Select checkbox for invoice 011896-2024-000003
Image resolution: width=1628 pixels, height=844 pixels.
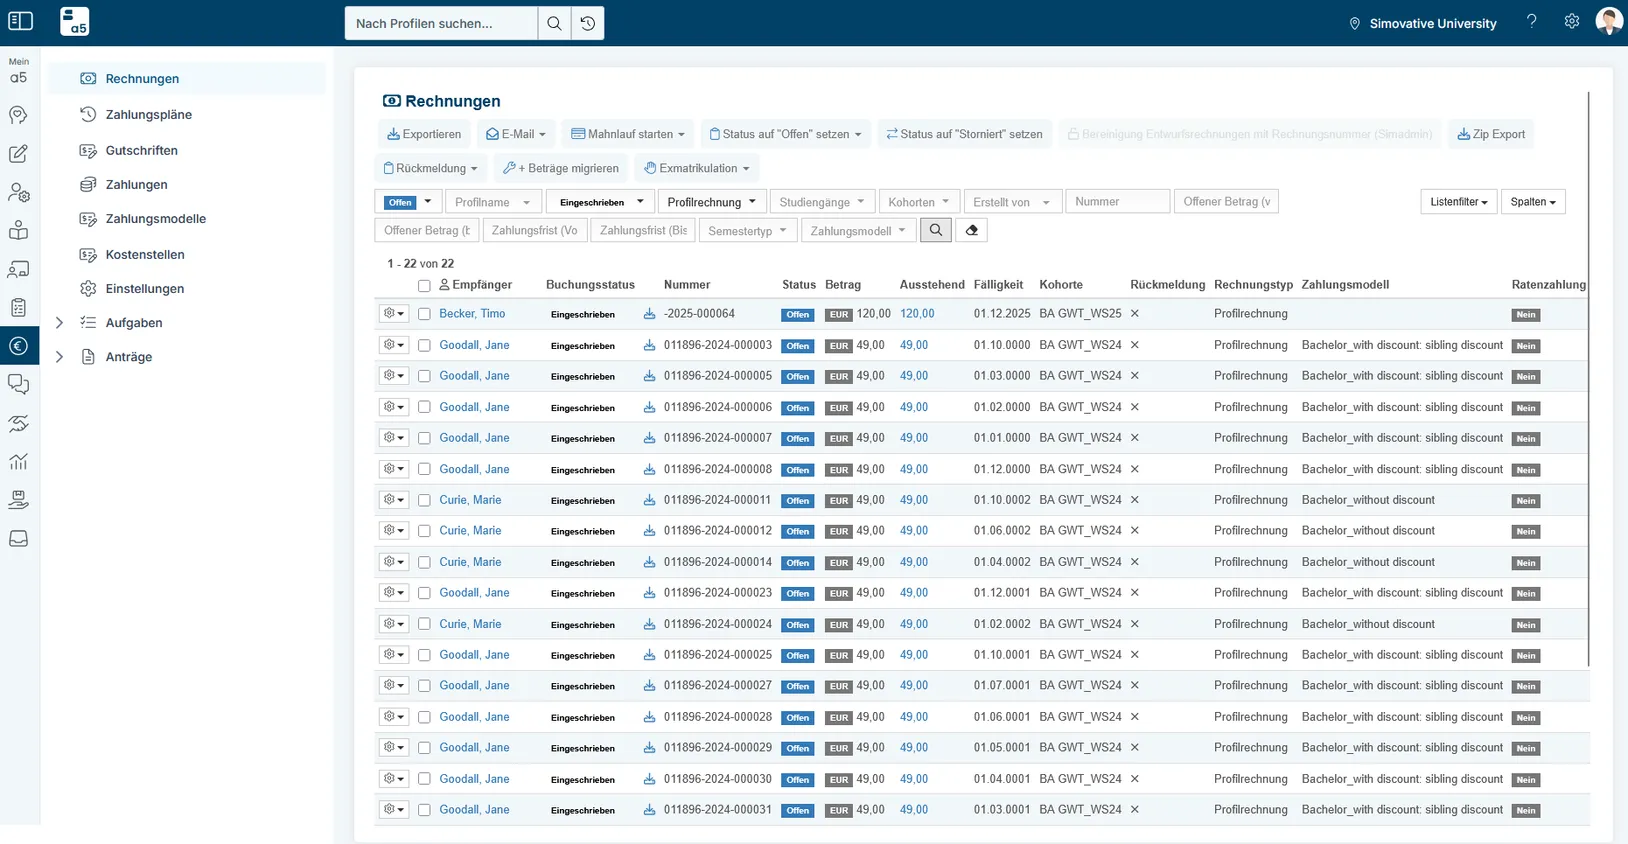(424, 345)
